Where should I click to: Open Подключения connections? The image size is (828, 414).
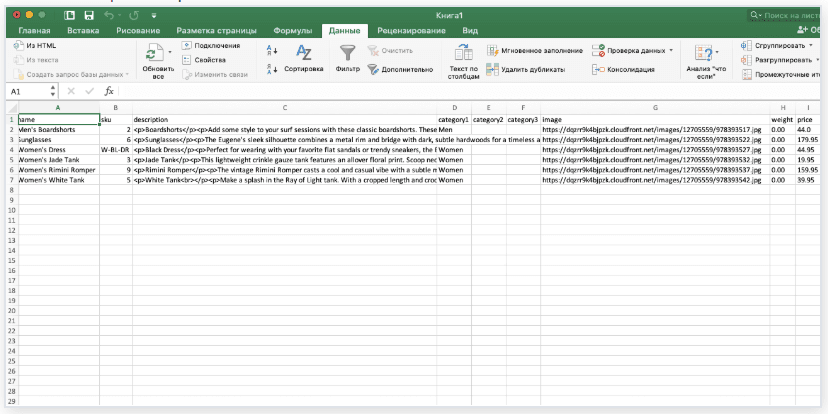pos(211,46)
